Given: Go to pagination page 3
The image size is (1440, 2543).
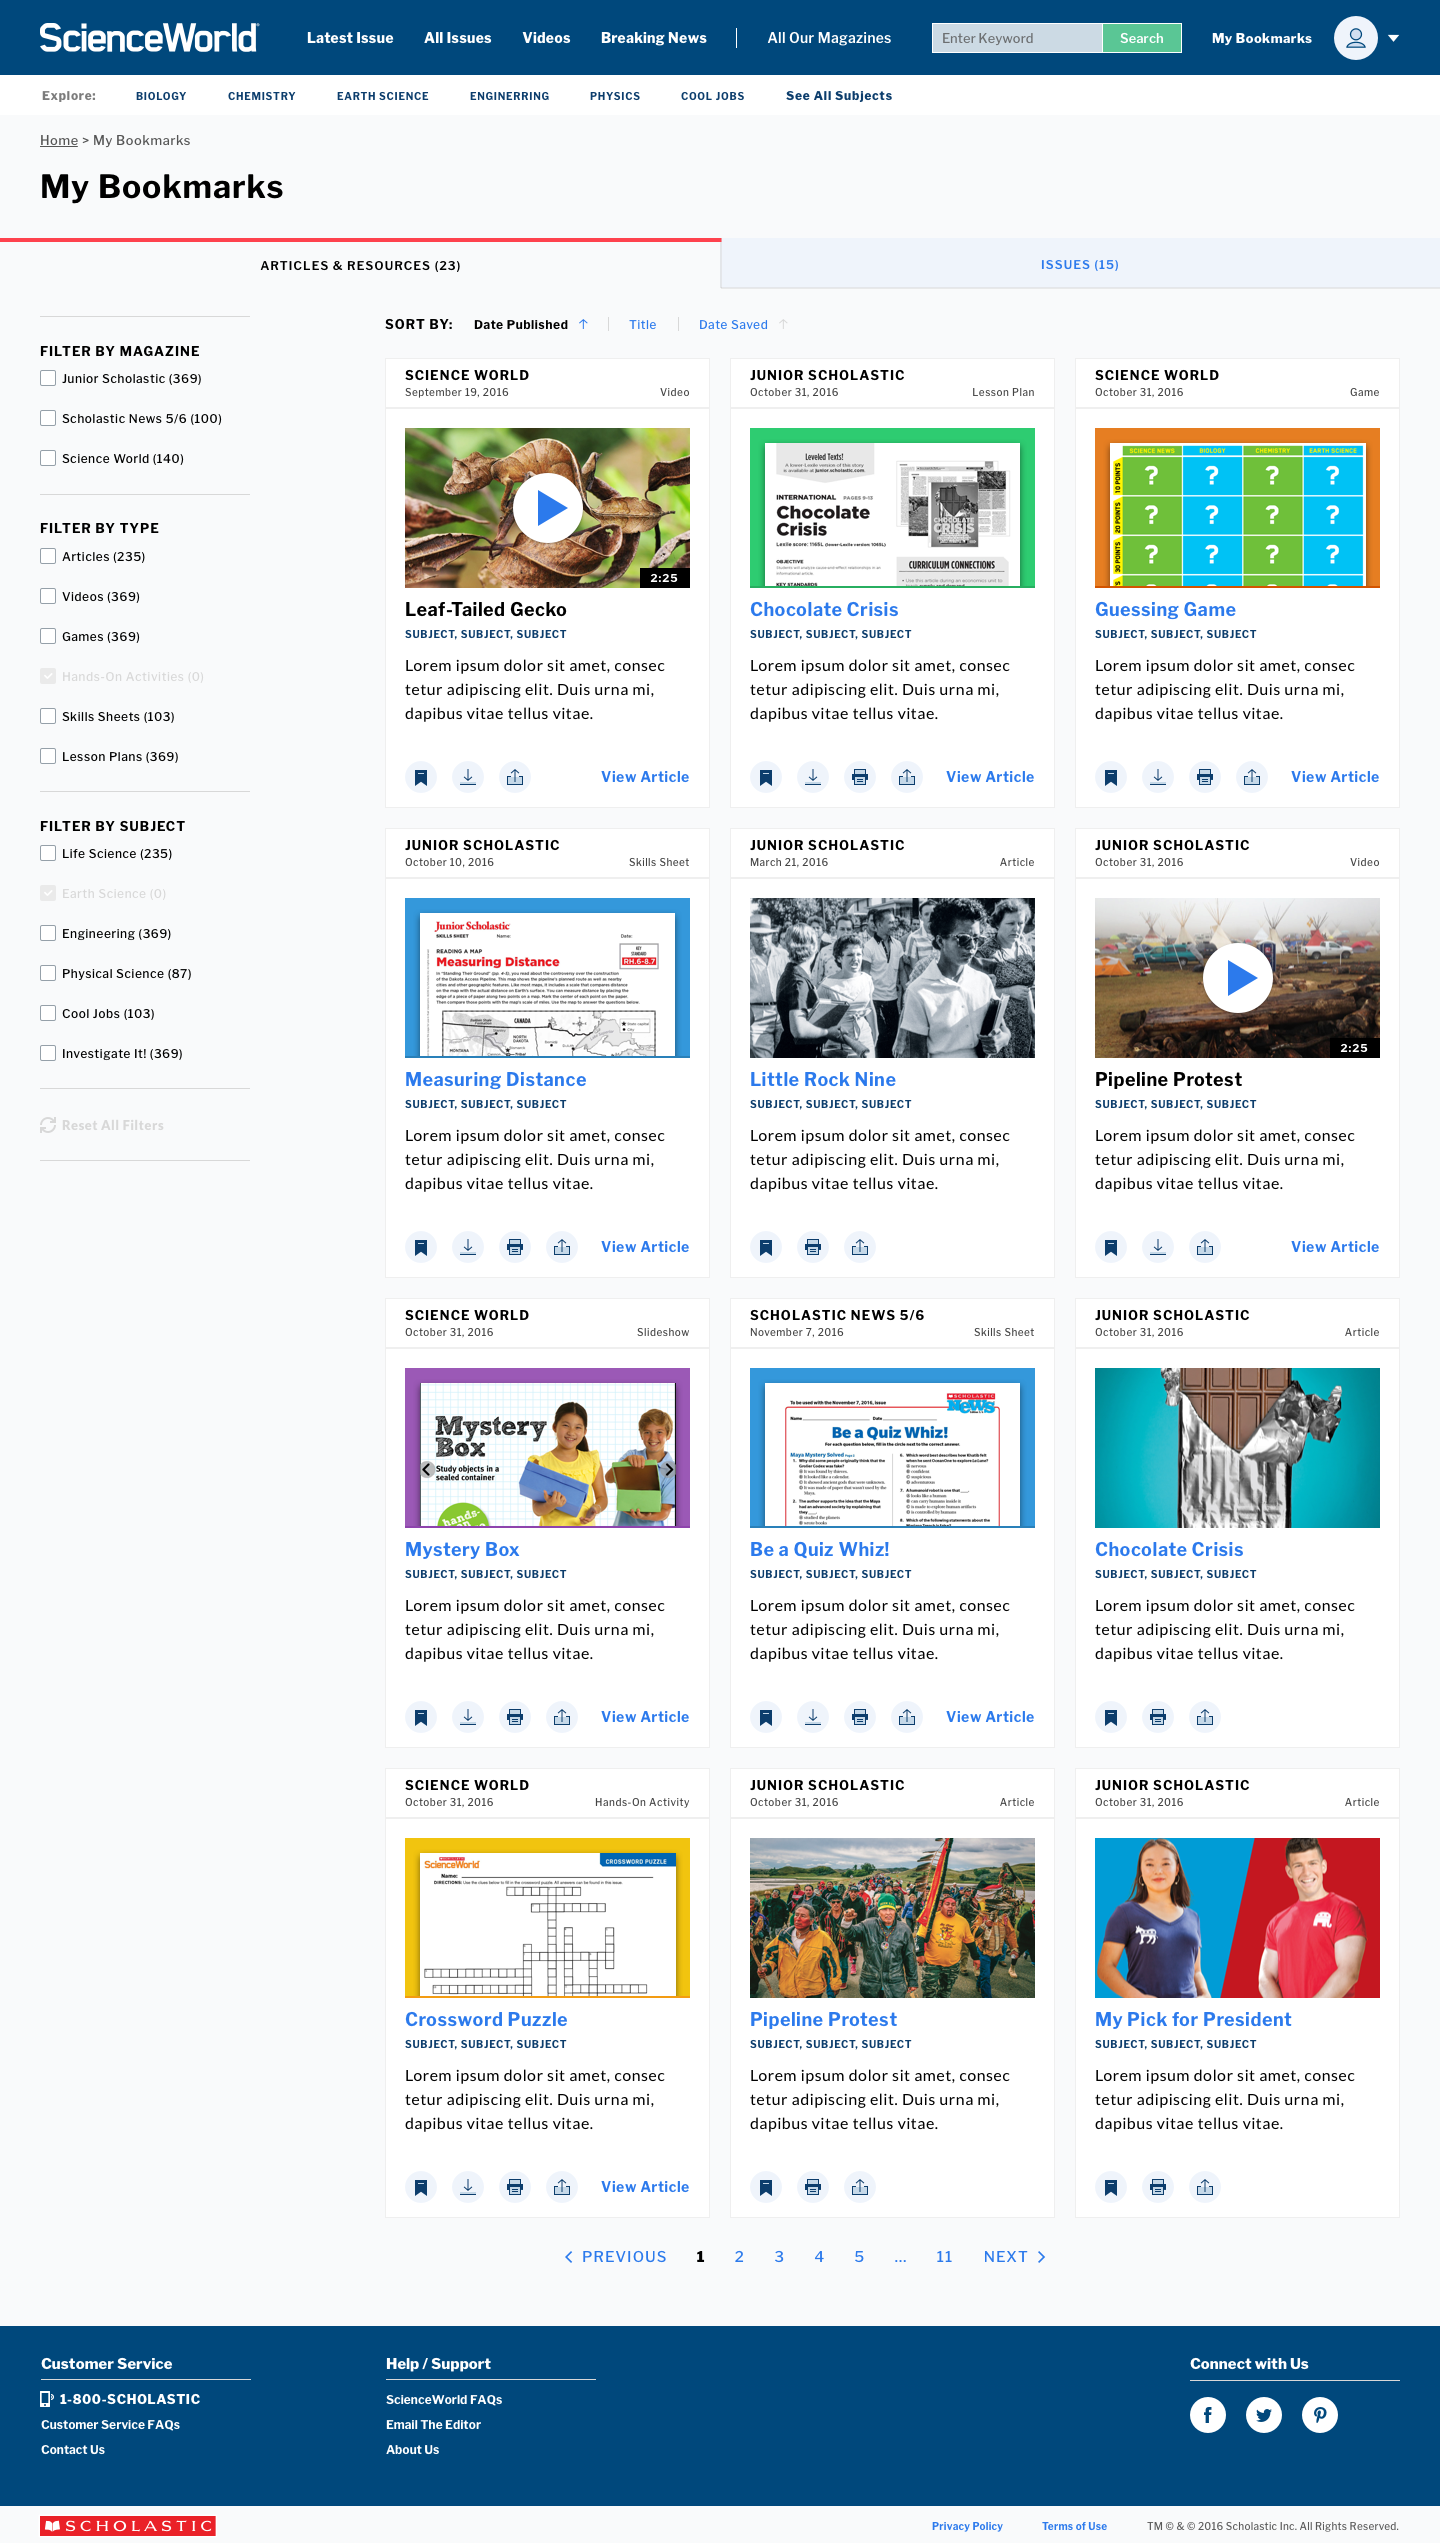Looking at the screenshot, I should point(779,2257).
